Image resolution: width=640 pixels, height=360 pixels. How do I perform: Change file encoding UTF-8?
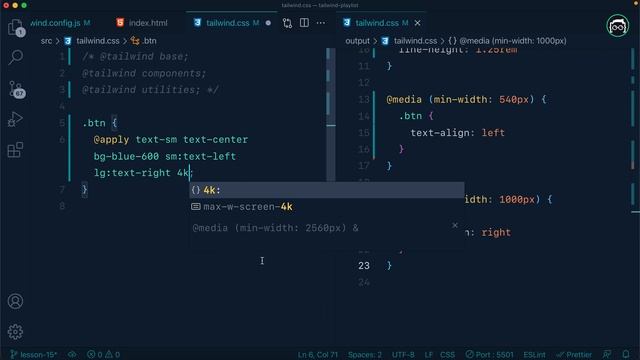(403, 354)
